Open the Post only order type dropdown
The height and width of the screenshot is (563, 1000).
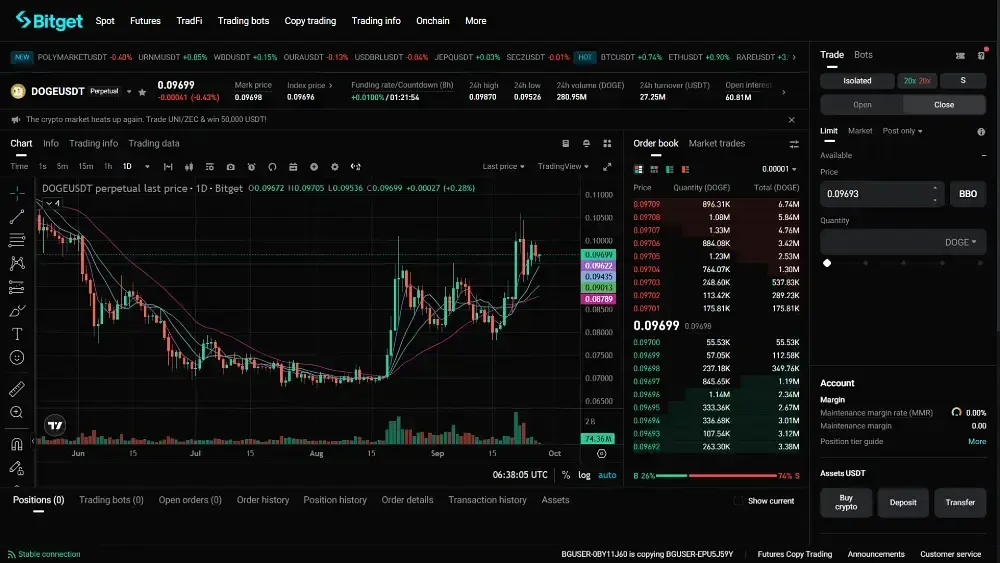(x=902, y=131)
